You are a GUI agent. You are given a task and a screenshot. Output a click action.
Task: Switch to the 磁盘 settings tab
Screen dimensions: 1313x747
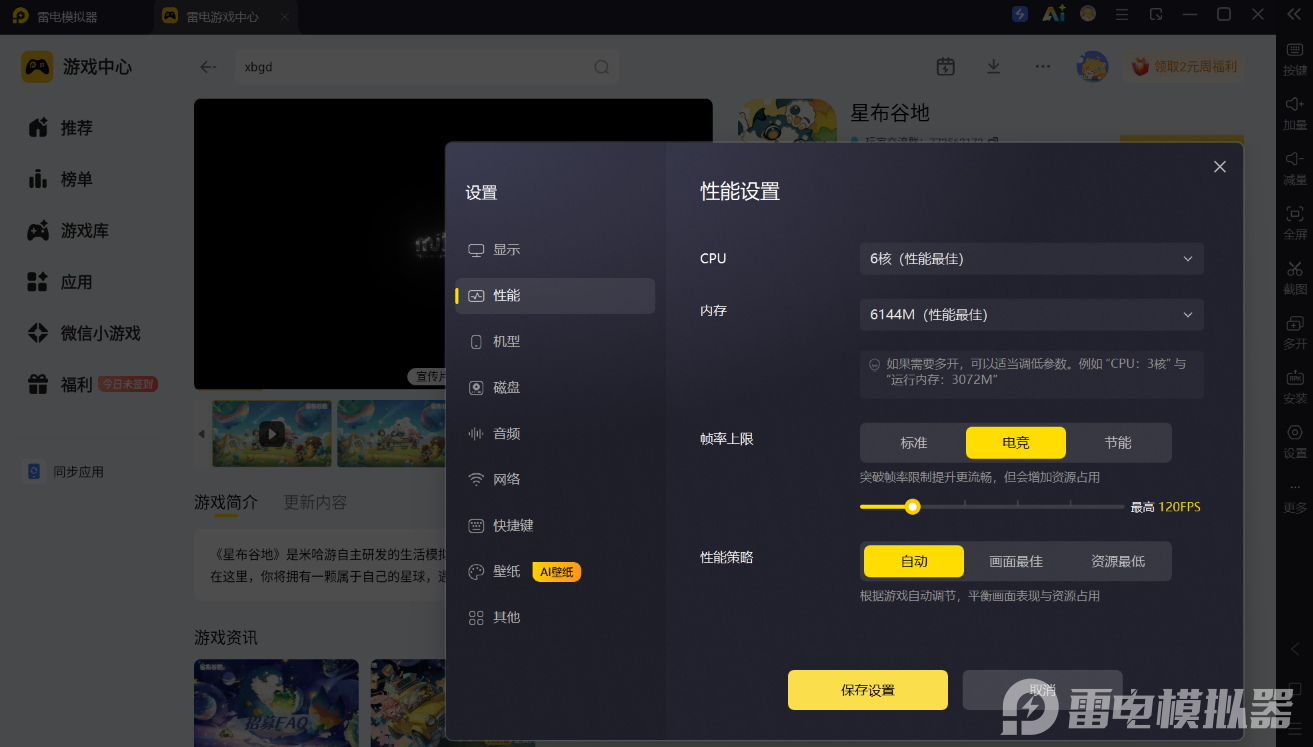point(555,387)
